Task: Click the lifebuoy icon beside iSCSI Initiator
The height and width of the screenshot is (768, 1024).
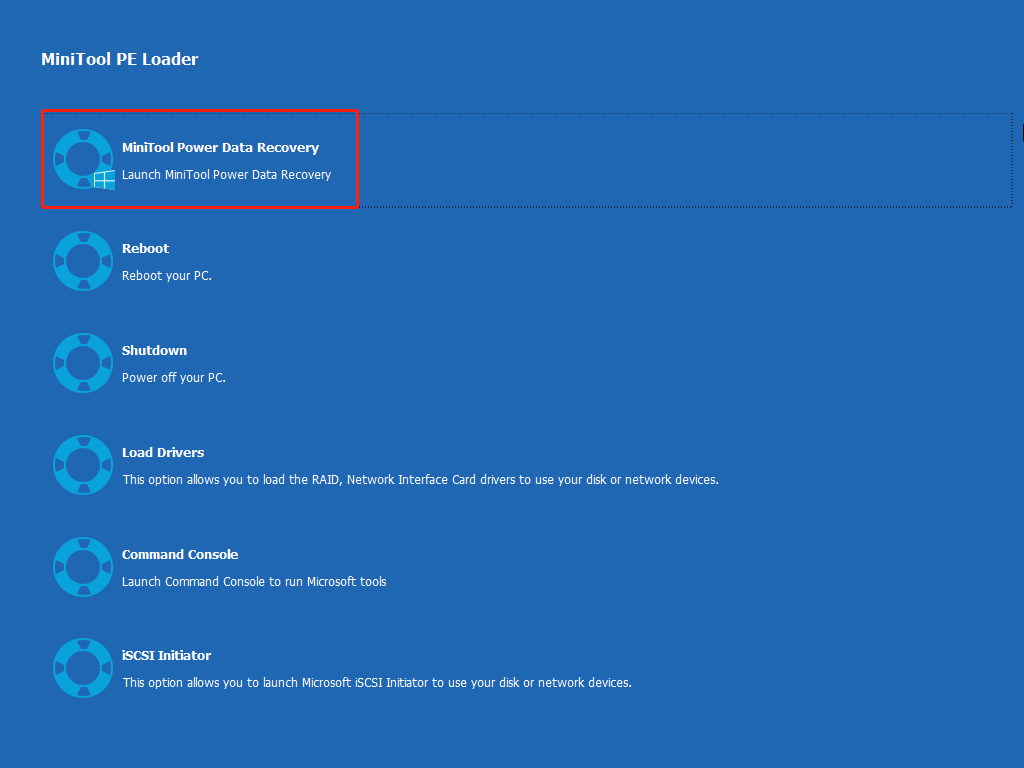Action: coord(83,668)
